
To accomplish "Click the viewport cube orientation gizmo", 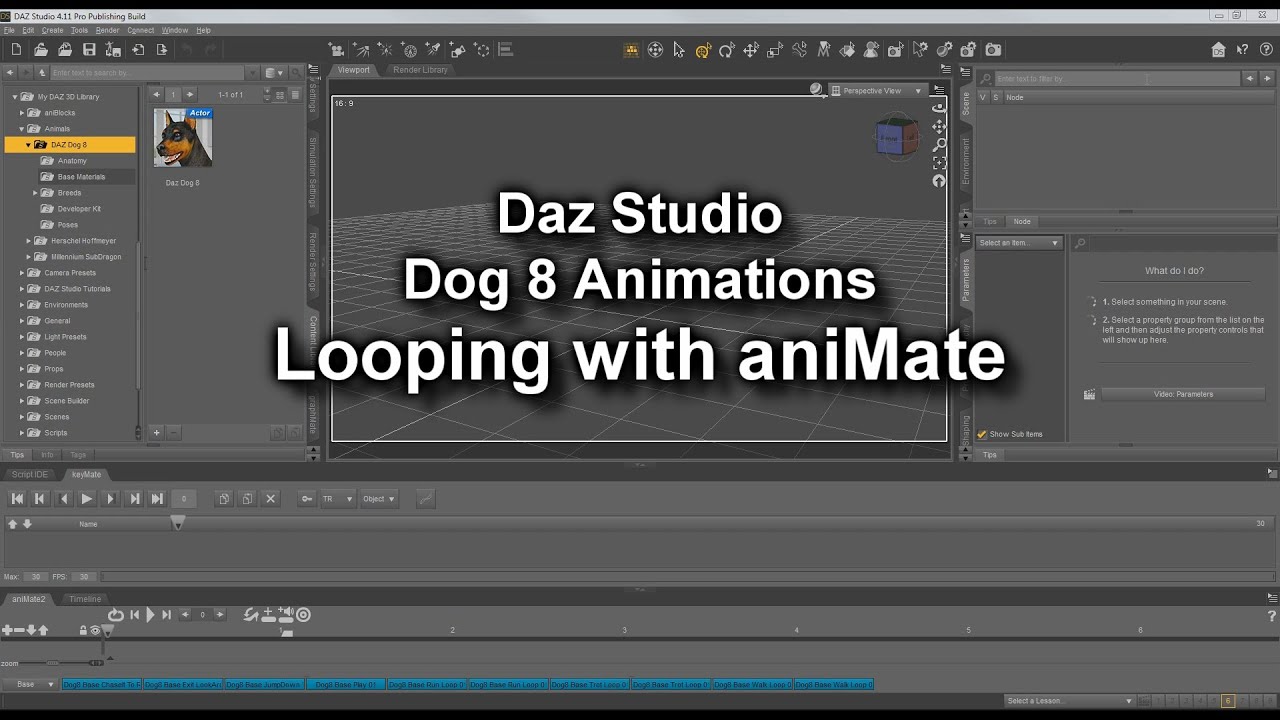I will 897,137.
